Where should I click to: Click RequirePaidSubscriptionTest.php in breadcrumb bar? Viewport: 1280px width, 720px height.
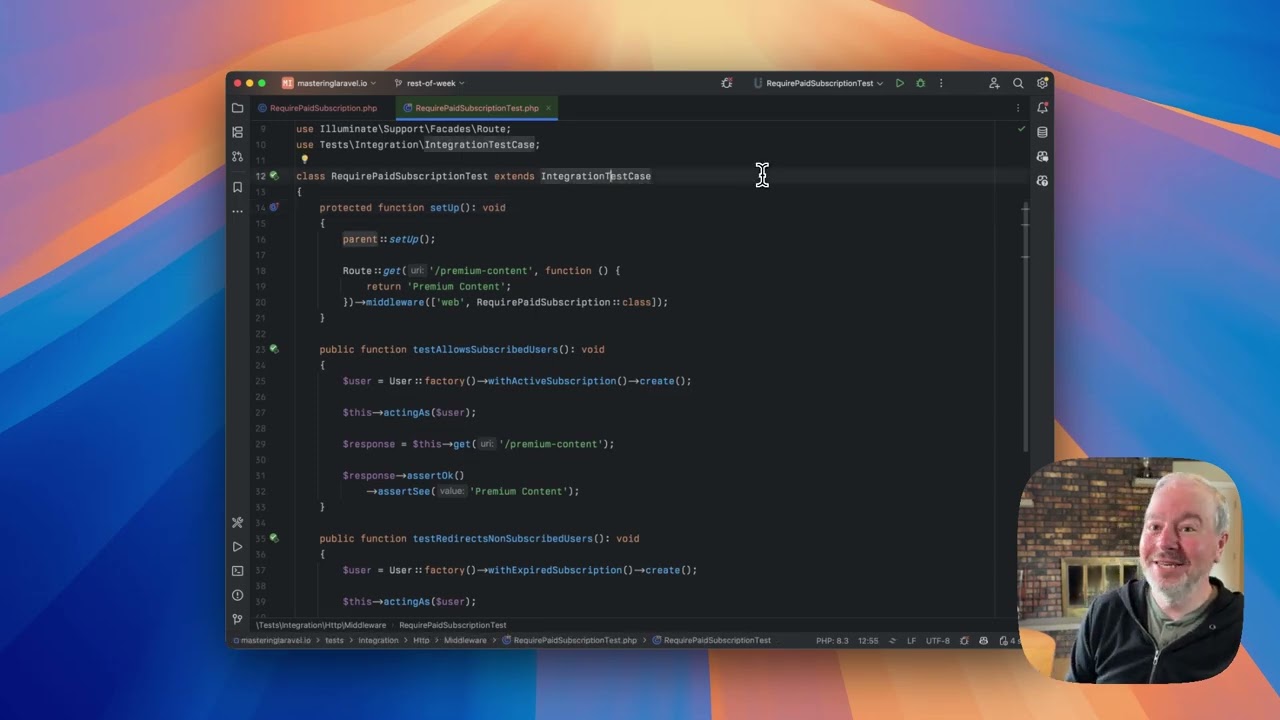tap(569, 640)
